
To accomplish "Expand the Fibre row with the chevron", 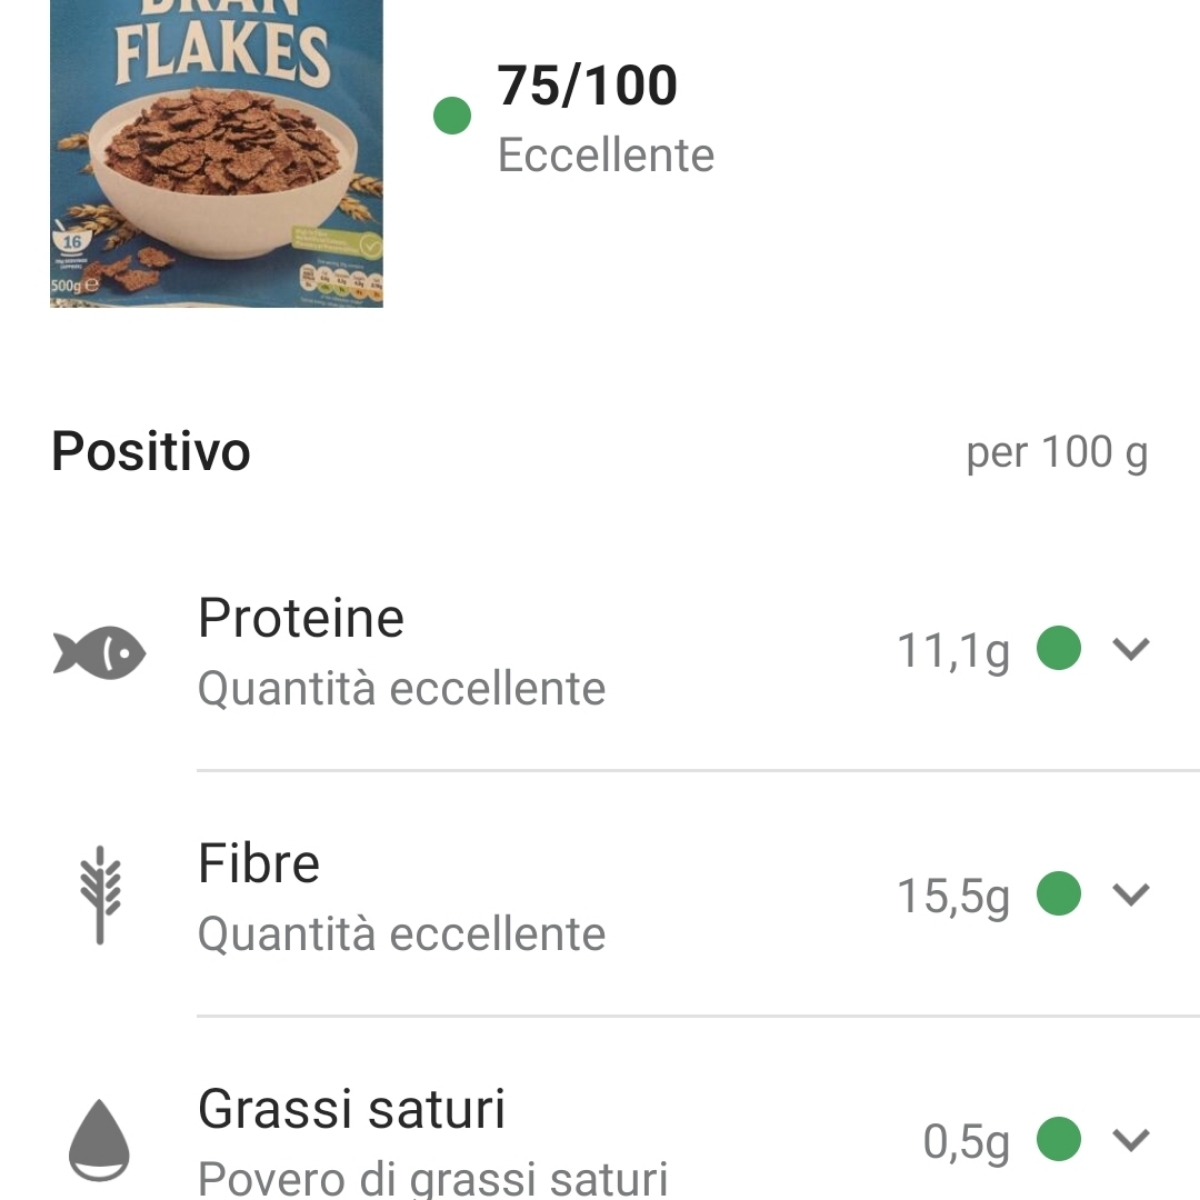I will point(1130,897).
